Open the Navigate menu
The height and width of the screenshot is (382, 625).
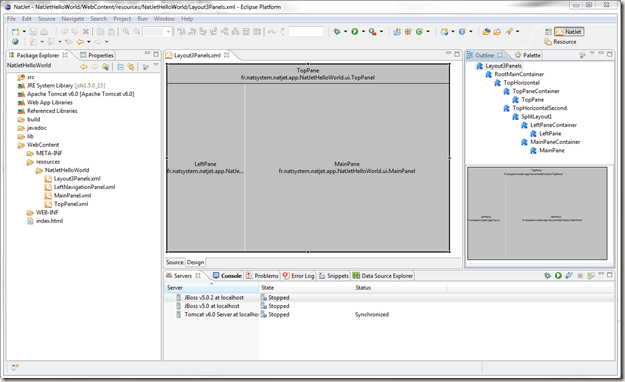point(73,19)
